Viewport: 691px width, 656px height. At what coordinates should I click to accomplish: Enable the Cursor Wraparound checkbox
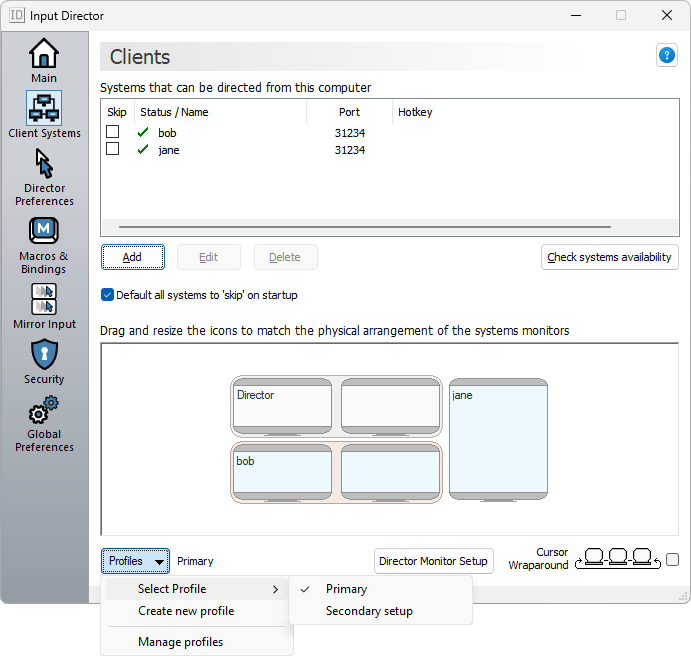(672, 560)
